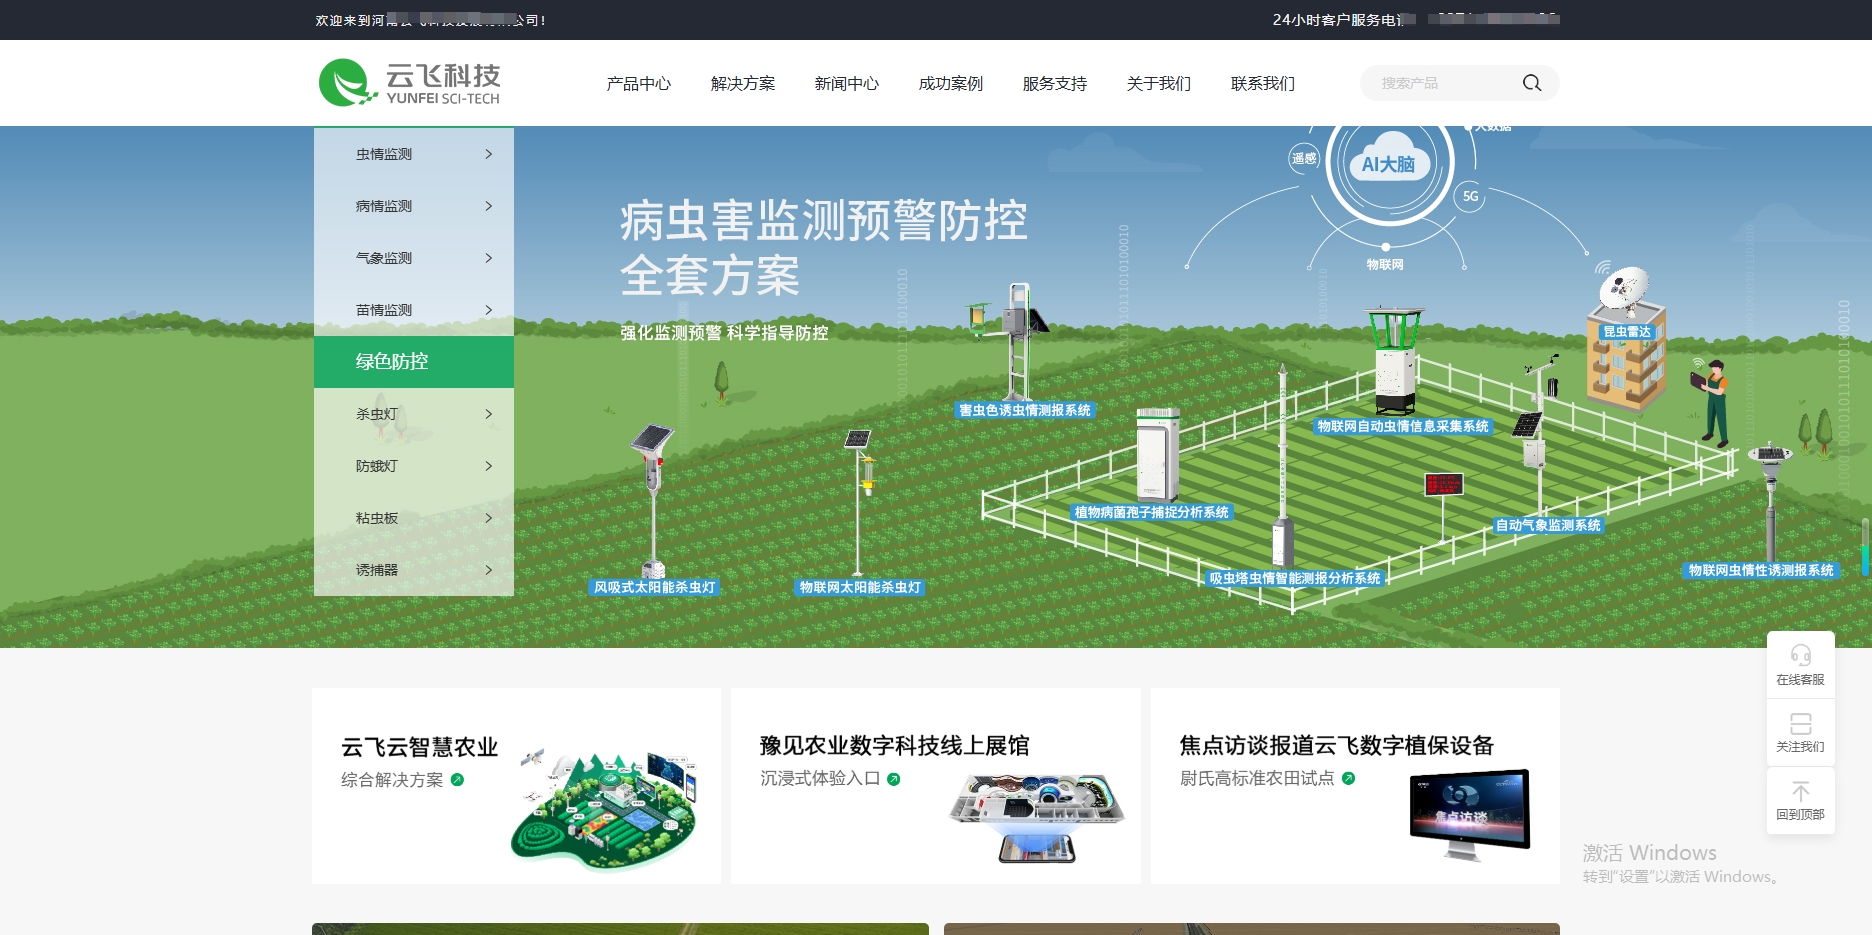Open 豫见农业数字科技线上展馆 link

[x=896, y=745]
